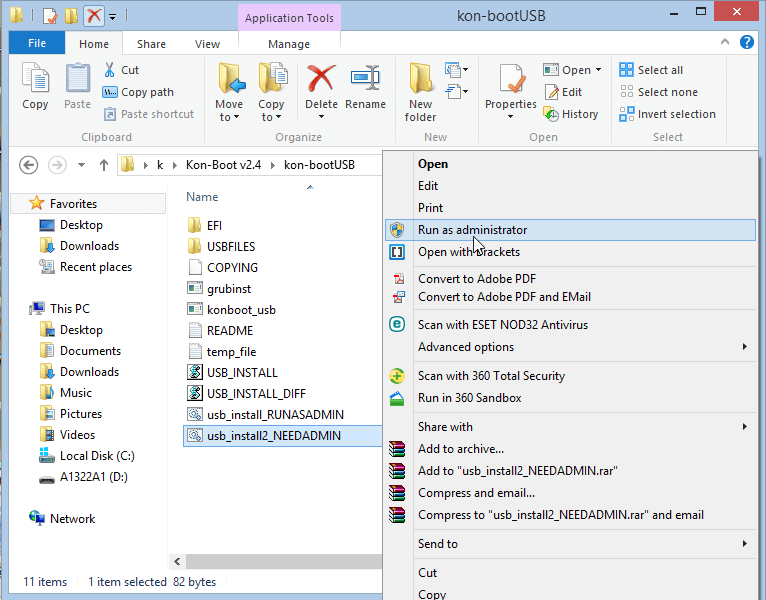The image size is (766, 600).
Task: Click the Paste clipboard icon
Action: click(x=77, y=78)
